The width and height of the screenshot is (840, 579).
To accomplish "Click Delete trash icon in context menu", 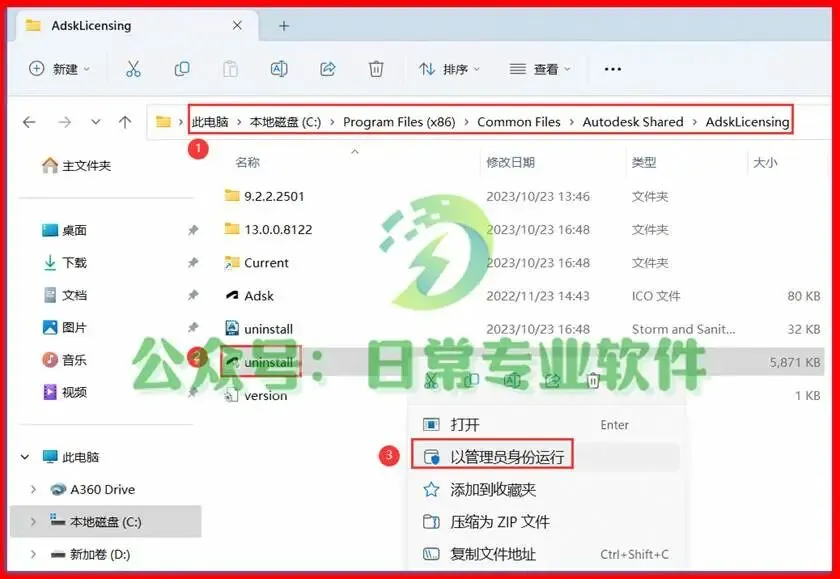I will [x=593, y=380].
